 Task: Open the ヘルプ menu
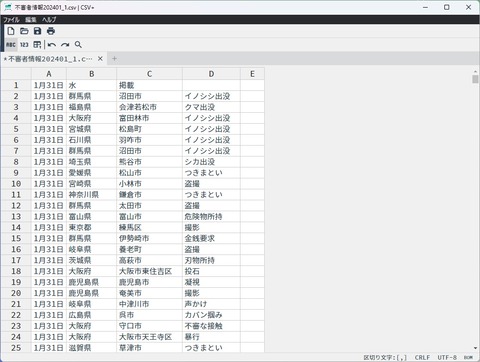(x=49, y=20)
